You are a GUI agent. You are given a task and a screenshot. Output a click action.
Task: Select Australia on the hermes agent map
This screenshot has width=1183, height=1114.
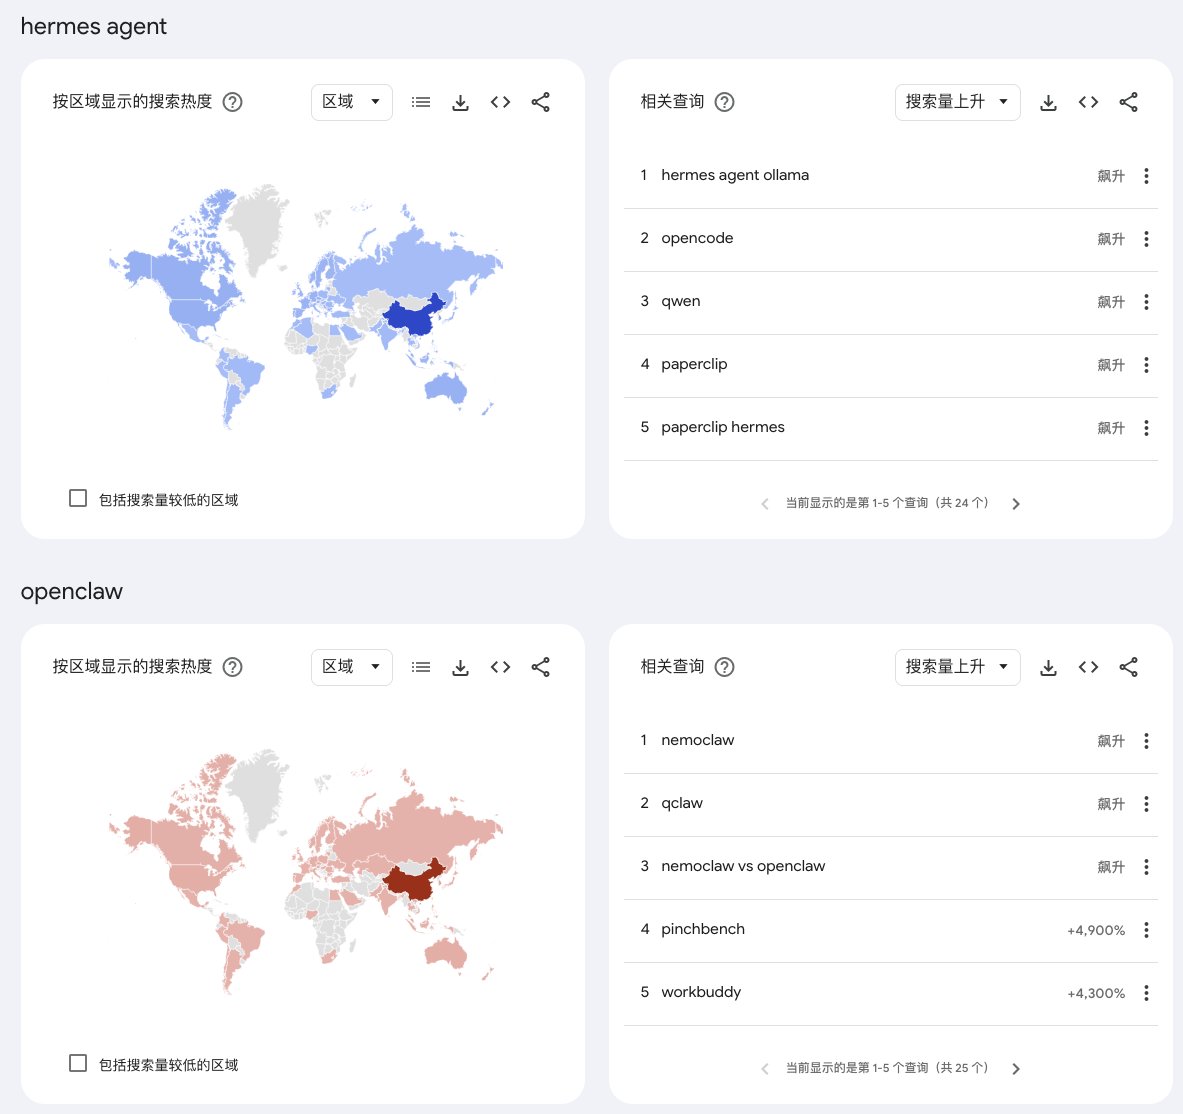[x=445, y=389]
